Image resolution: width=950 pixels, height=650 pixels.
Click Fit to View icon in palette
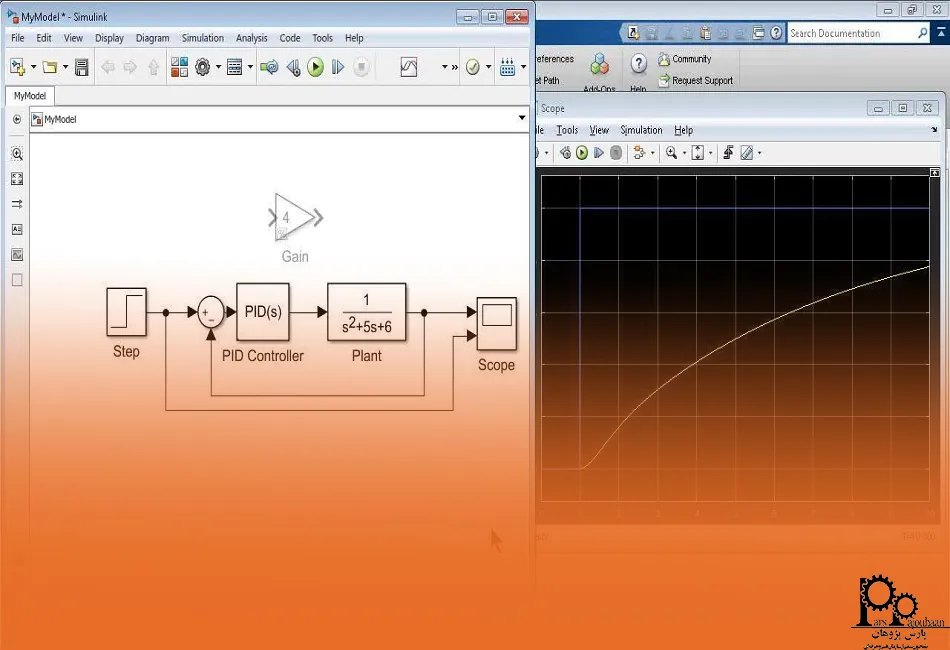(x=17, y=179)
